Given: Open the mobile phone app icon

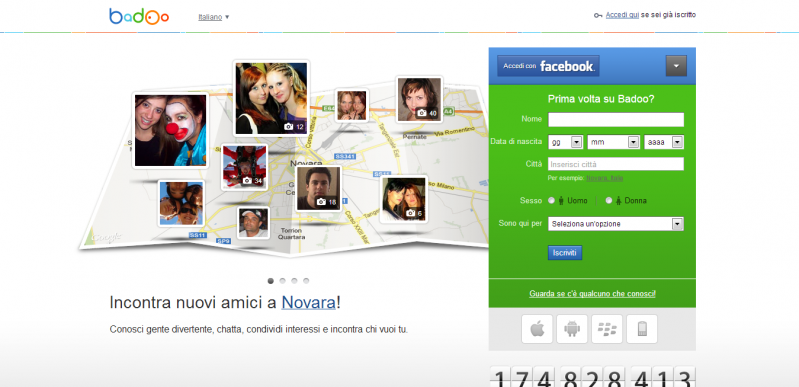Looking at the screenshot, I should tap(642, 329).
